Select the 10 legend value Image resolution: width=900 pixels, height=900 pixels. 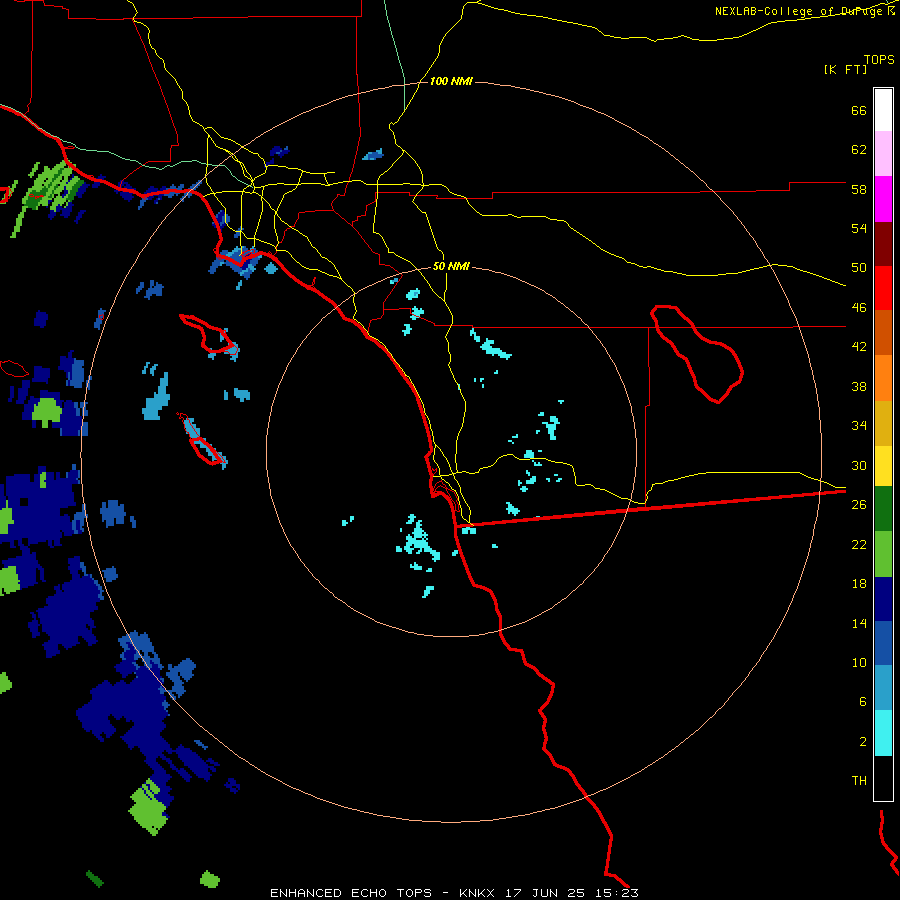pyautogui.click(x=859, y=662)
